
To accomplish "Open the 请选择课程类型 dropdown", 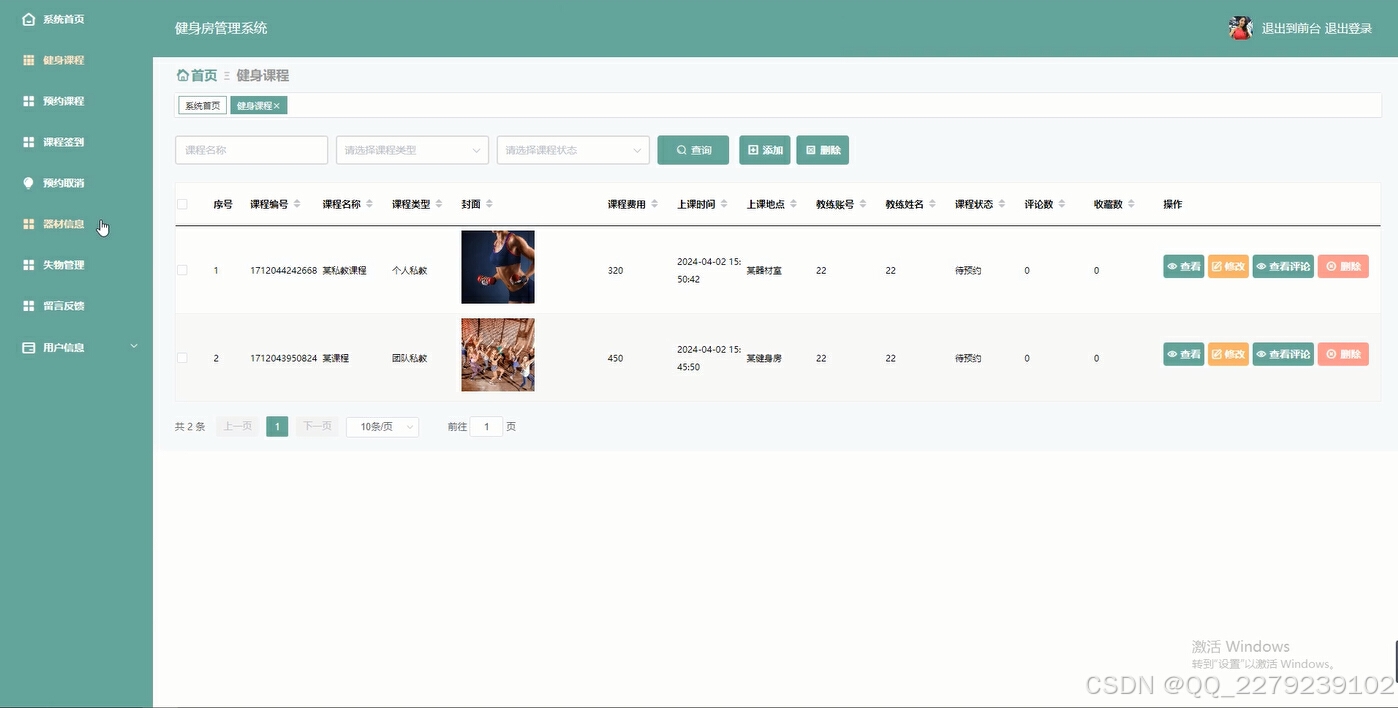I will [411, 149].
